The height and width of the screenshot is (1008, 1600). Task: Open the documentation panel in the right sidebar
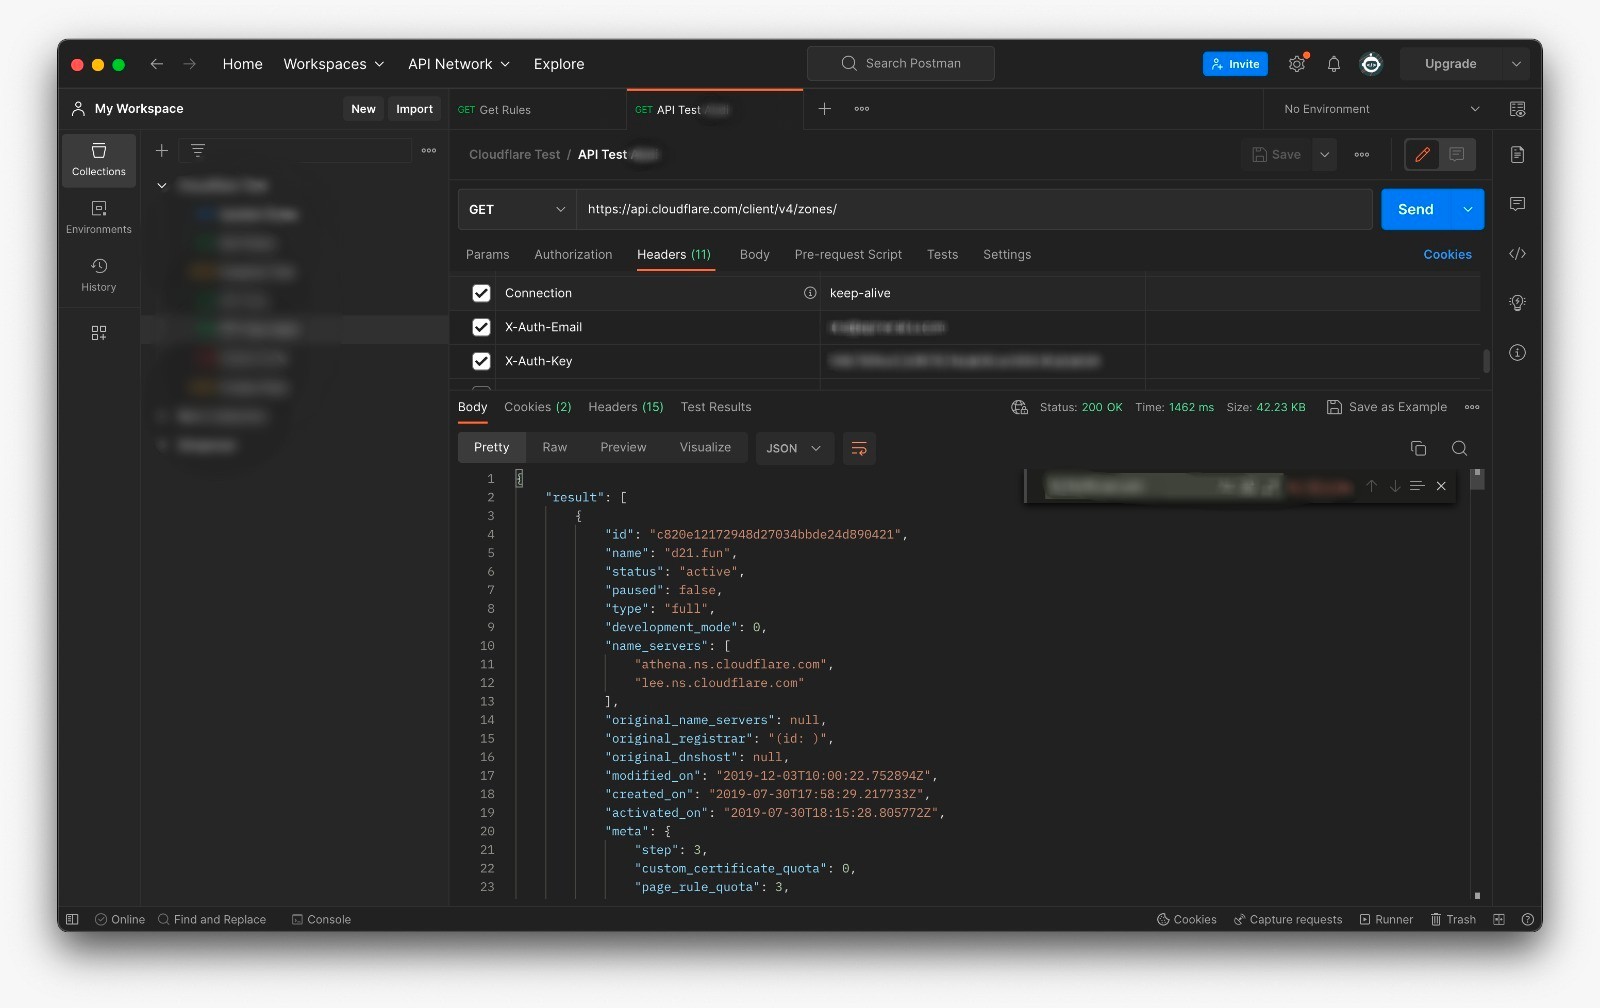[1518, 155]
